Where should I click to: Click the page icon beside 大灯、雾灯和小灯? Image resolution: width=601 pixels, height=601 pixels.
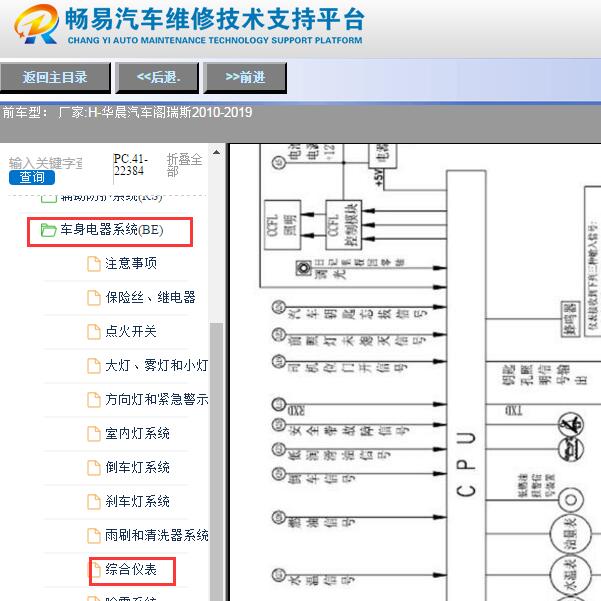[94, 365]
